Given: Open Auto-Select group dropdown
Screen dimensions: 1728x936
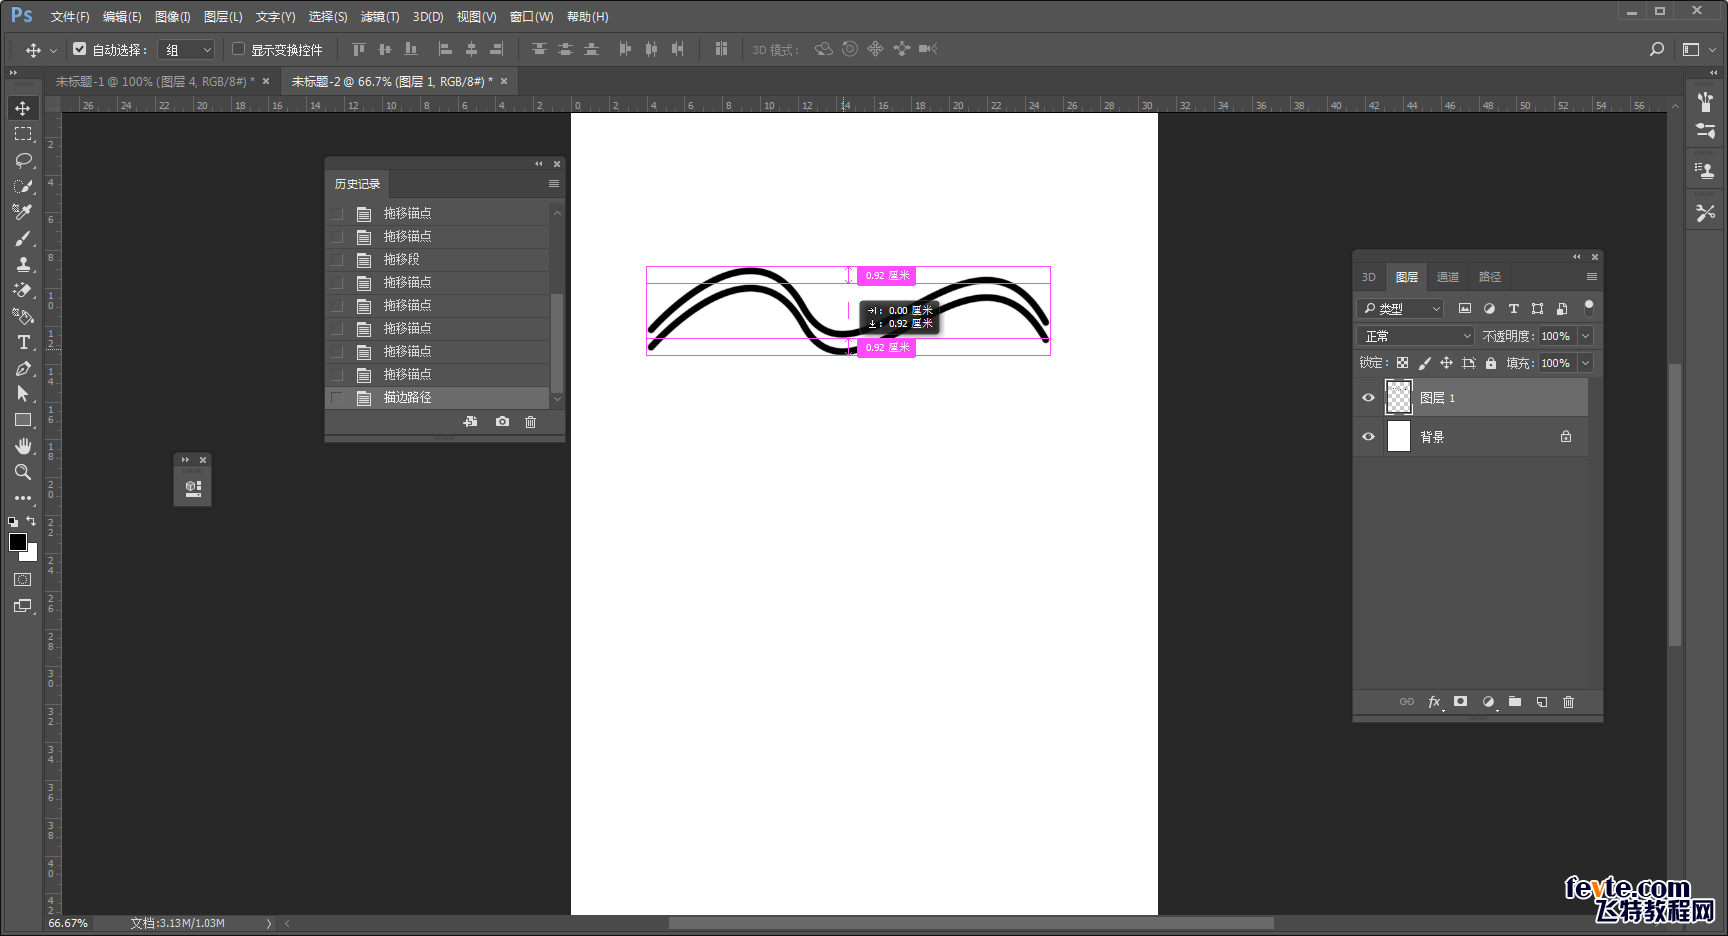Looking at the screenshot, I should pos(187,49).
